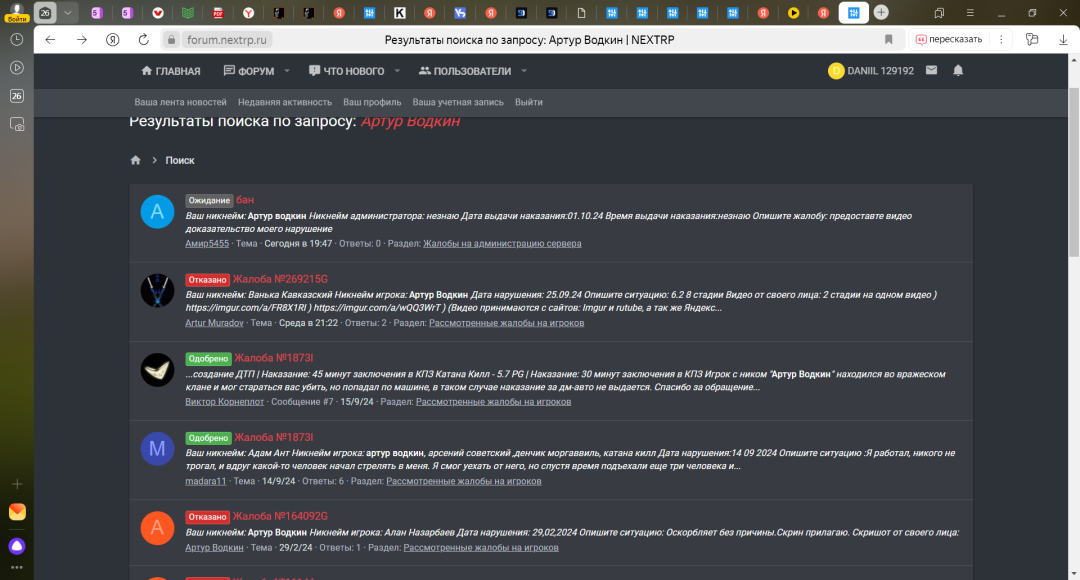This screenshot has width=1080, height=580.
Task: Click the address bar URL forum.nextrp.ru
Action: (x=227, y=40)
